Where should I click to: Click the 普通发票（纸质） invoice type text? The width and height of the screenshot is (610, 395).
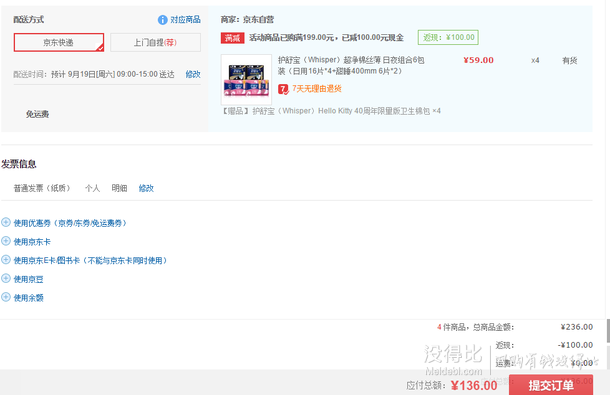pos(42,188)
